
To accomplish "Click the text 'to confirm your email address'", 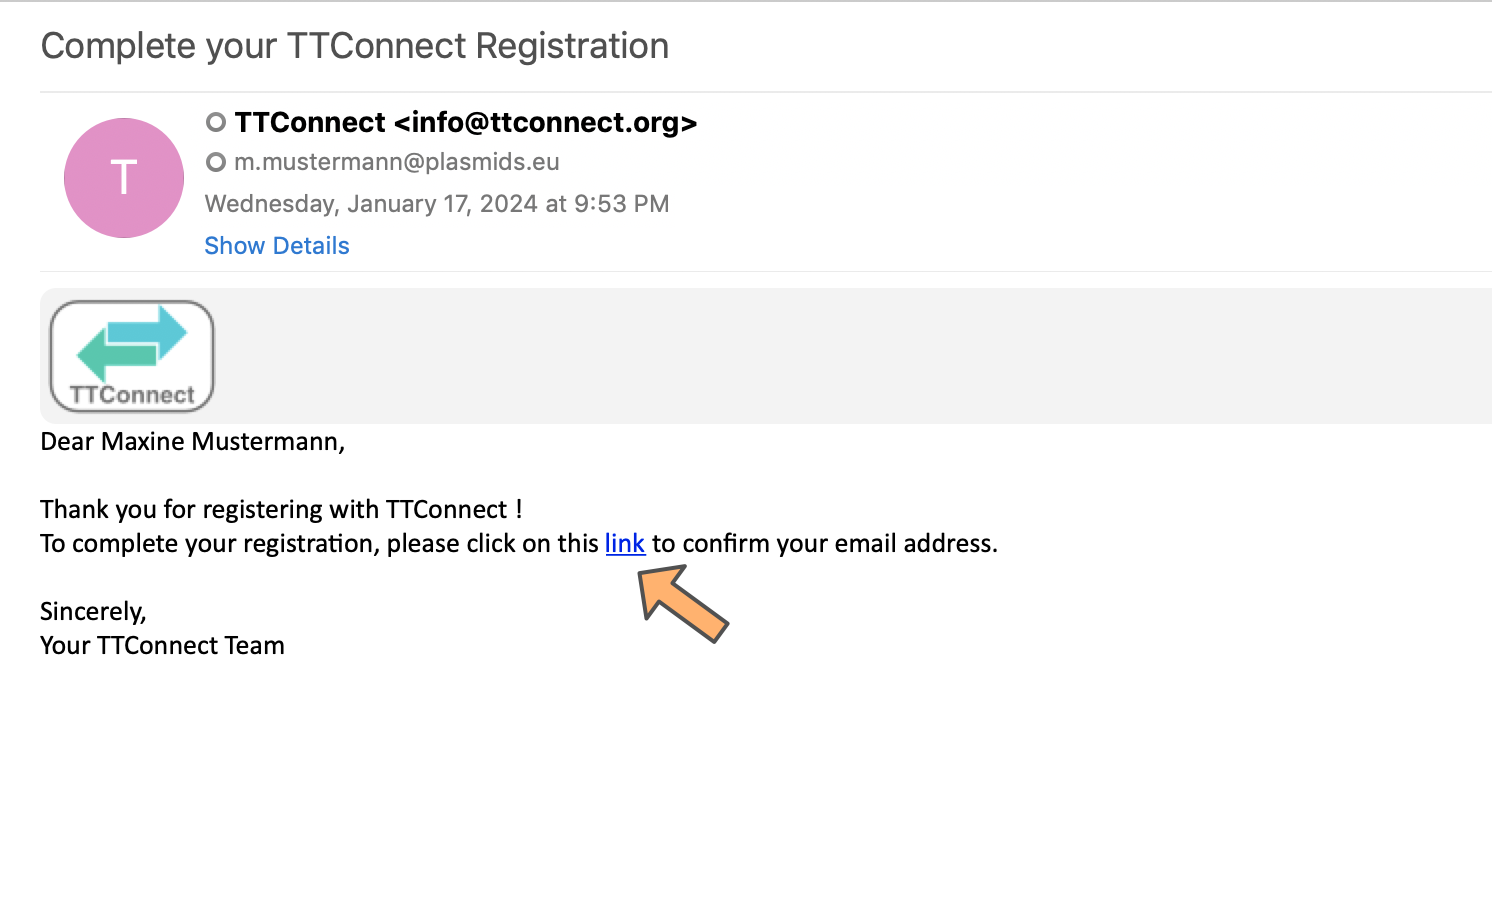I will coord(825,543).
